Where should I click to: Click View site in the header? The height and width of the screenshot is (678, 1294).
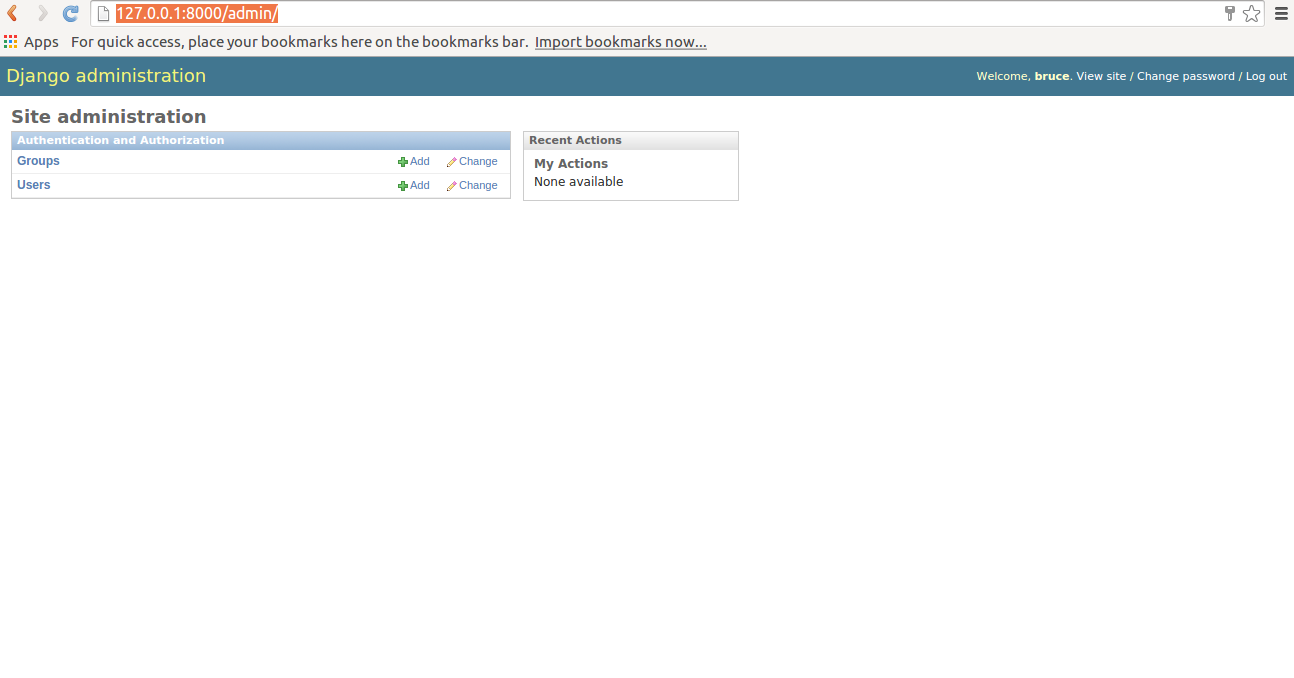pyautogui.click(x=1101, y=76)
